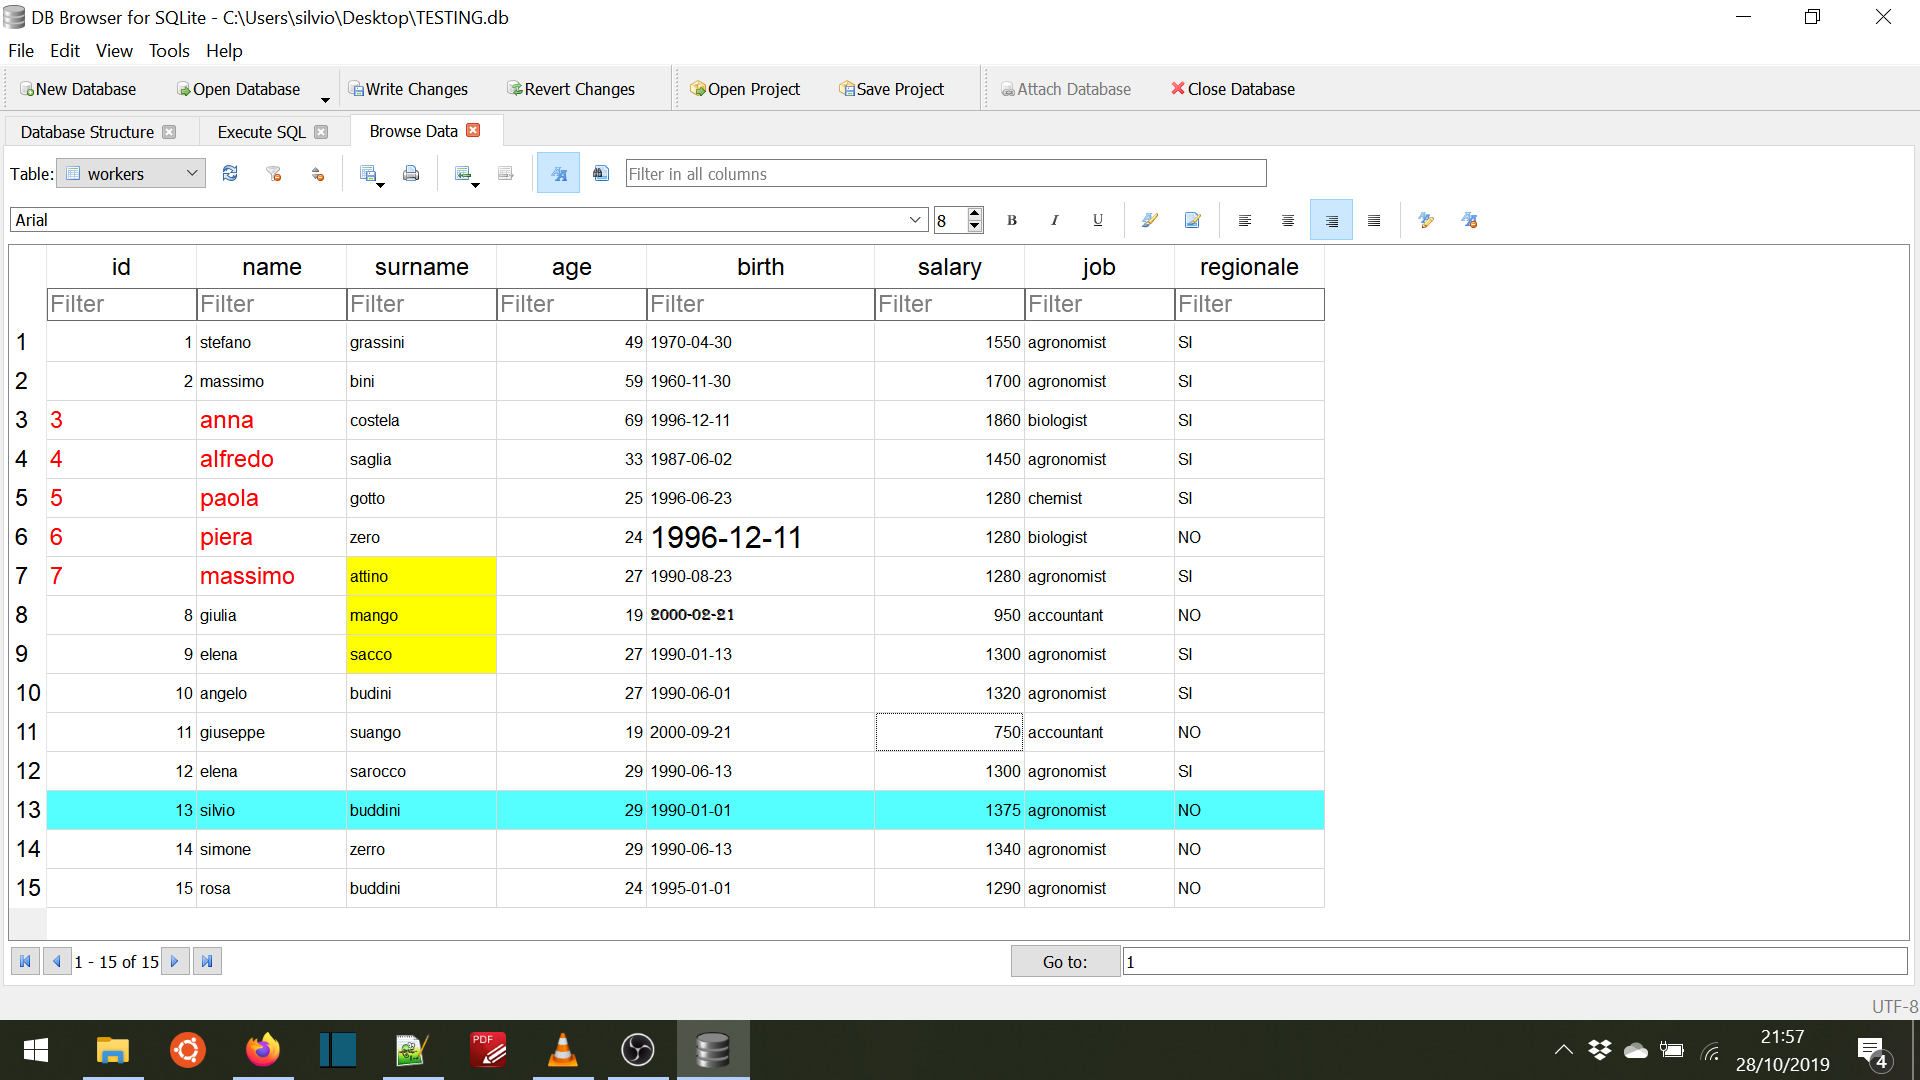Screen dimensions: 1920x1080
Task: Find text in cells with binoculars icon
Action: click(601, 173)
